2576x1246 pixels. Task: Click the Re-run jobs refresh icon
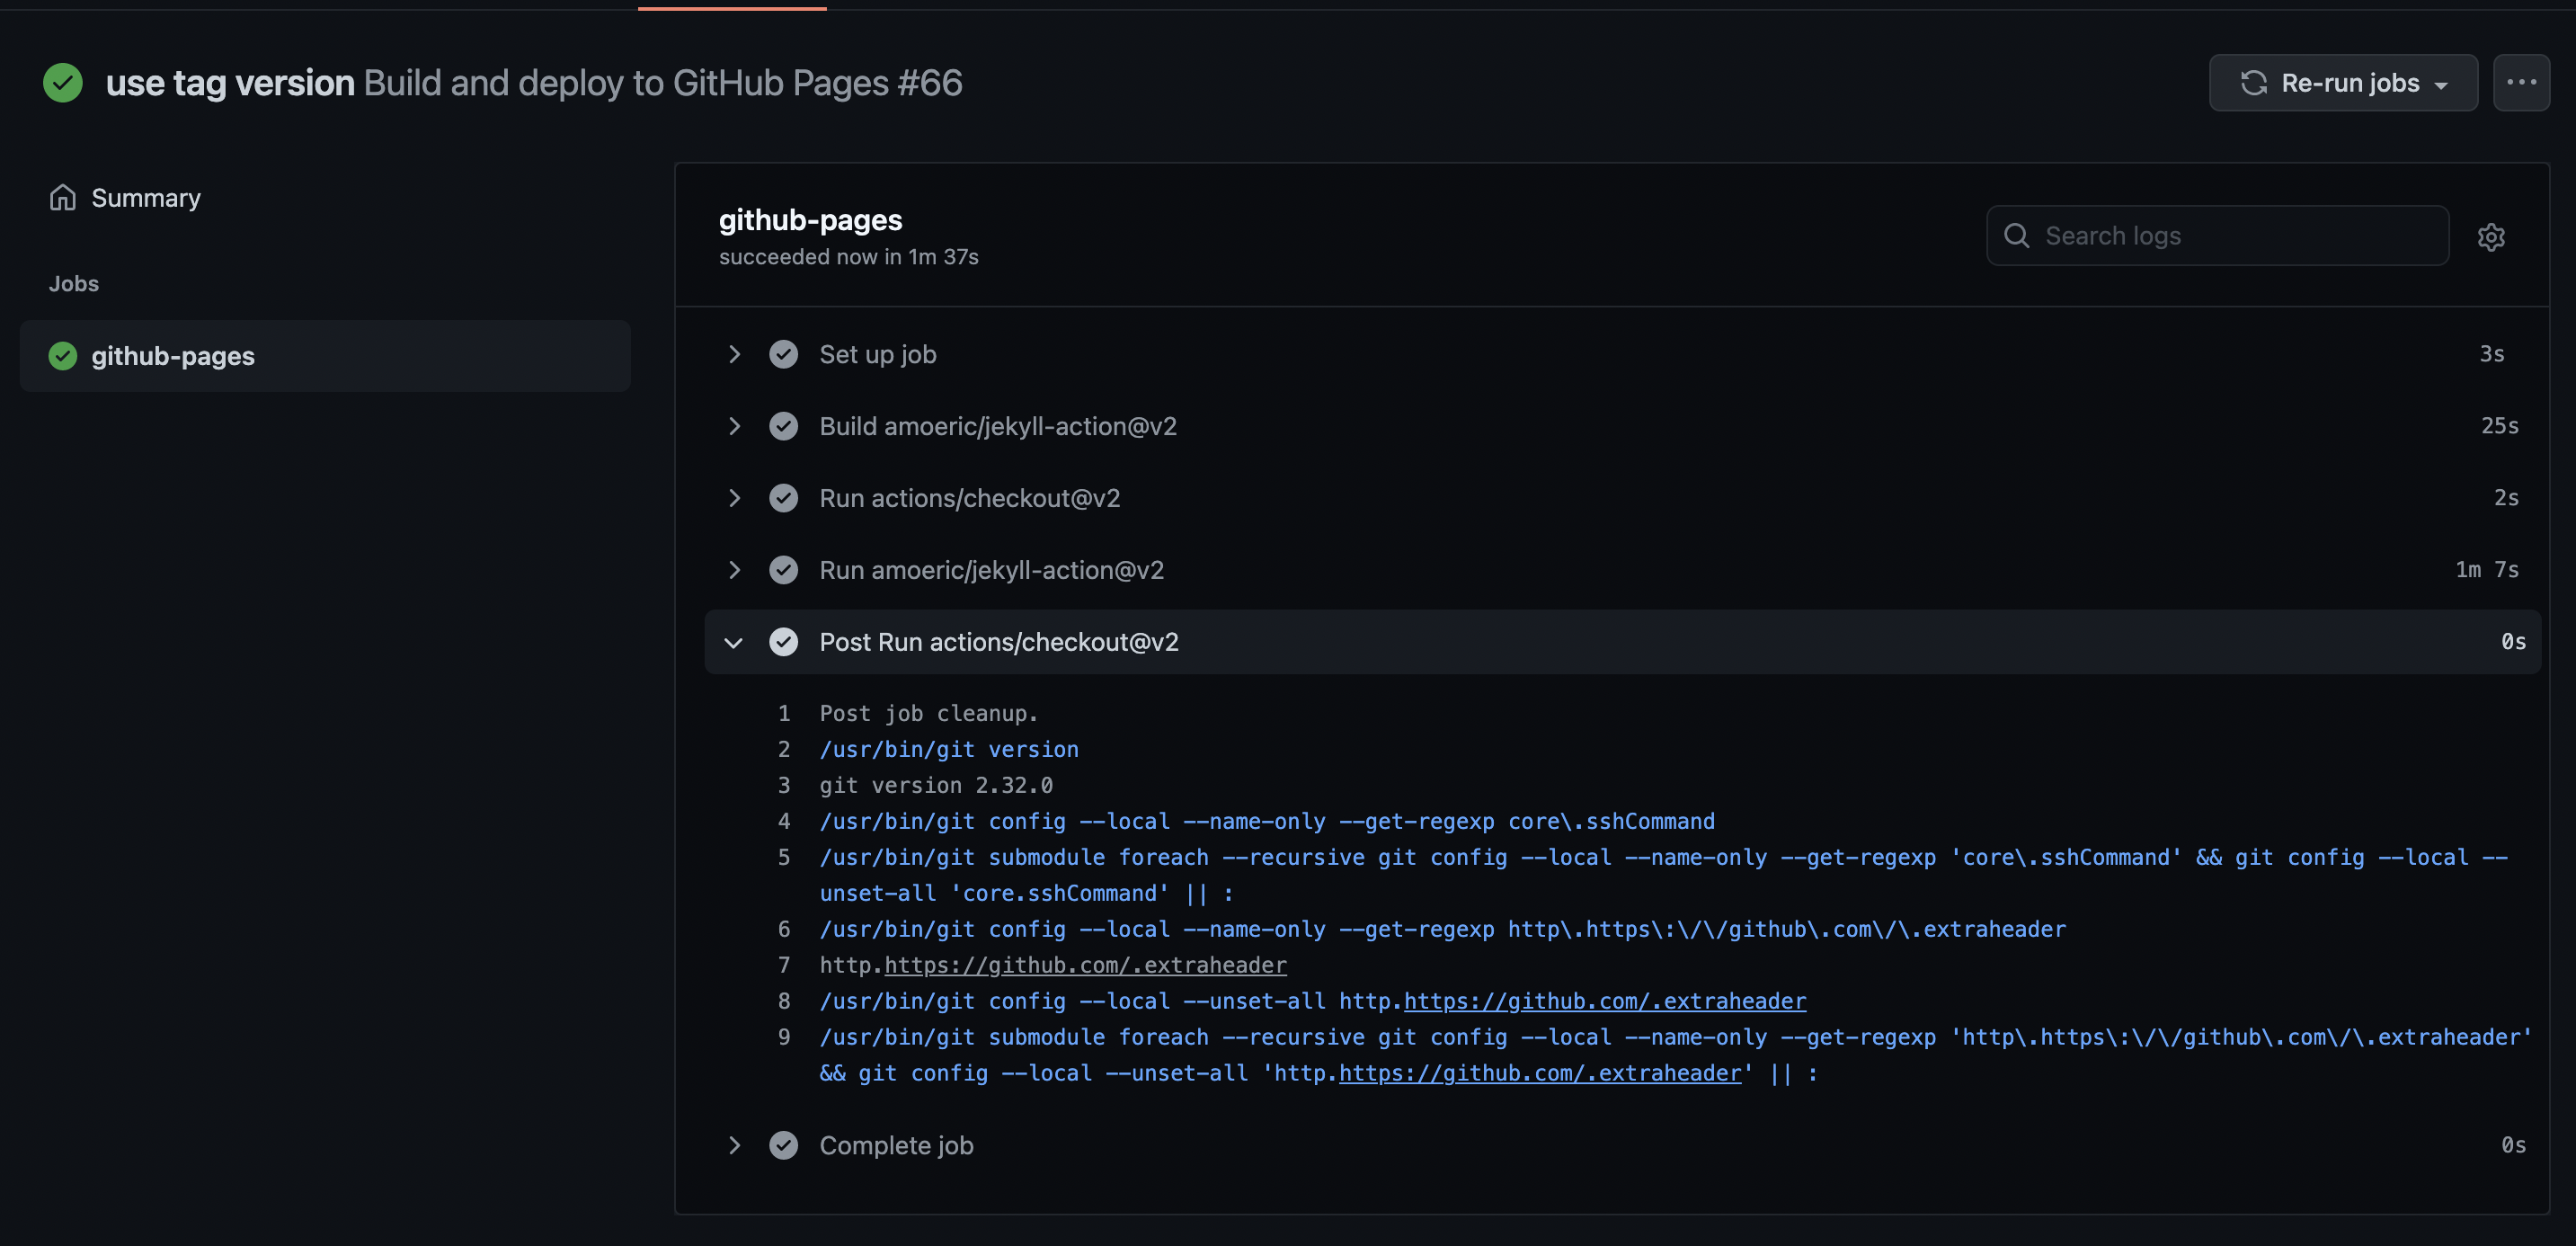point(2254,83)
